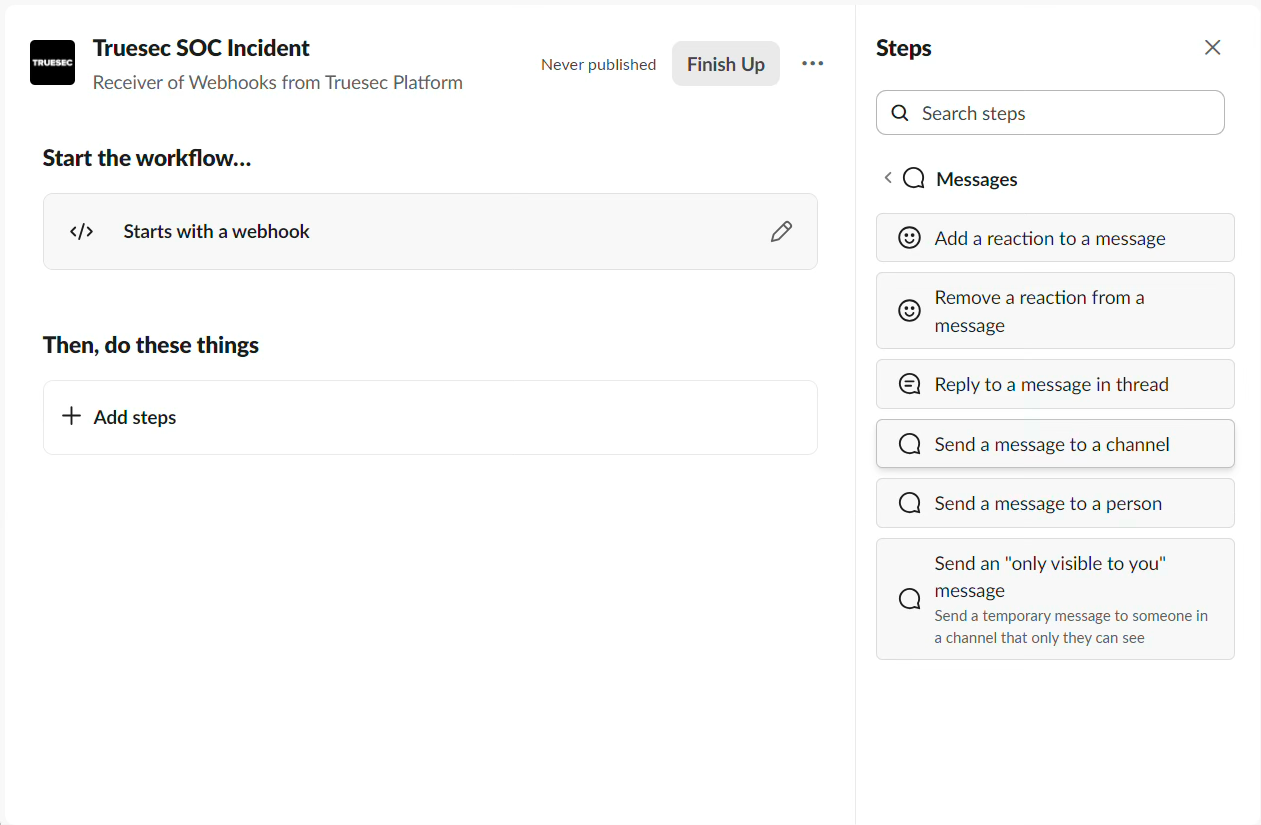Close the Steps panel
The width and height of the screenshot is (1261, 825).
(1212, 48)
